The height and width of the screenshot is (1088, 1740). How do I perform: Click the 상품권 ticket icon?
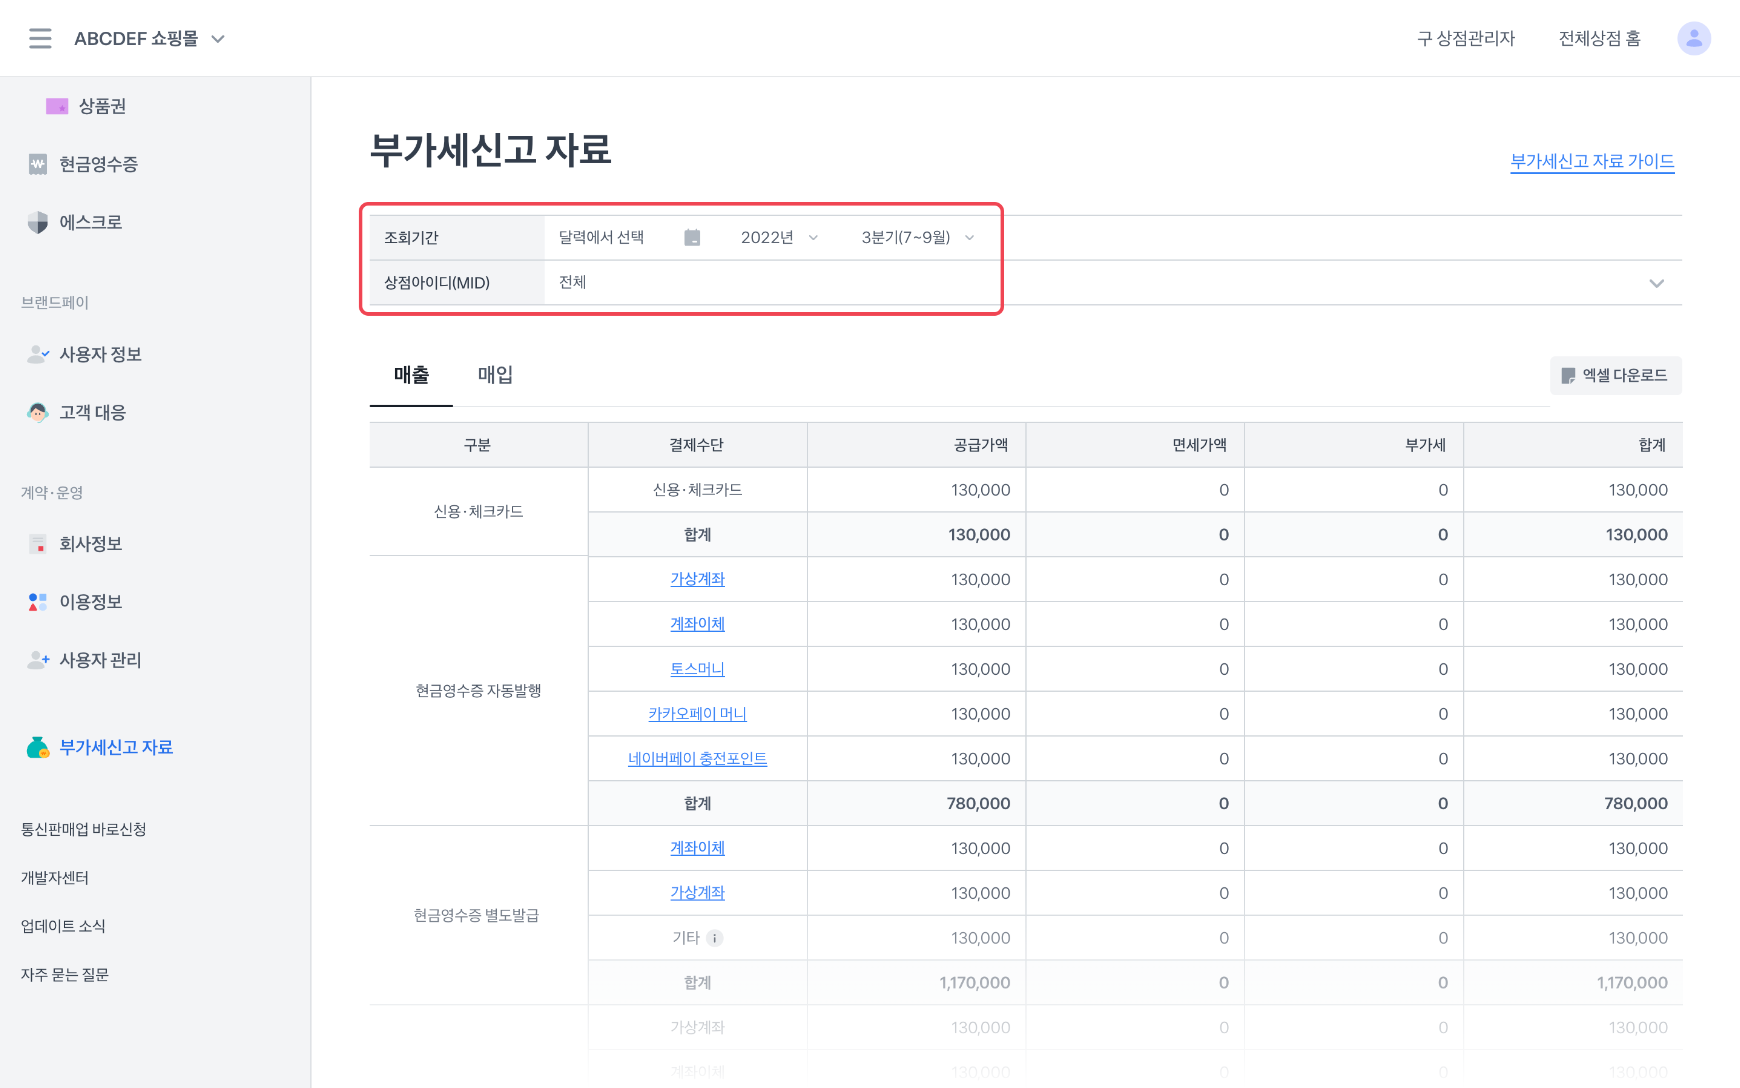pos(57,106)
